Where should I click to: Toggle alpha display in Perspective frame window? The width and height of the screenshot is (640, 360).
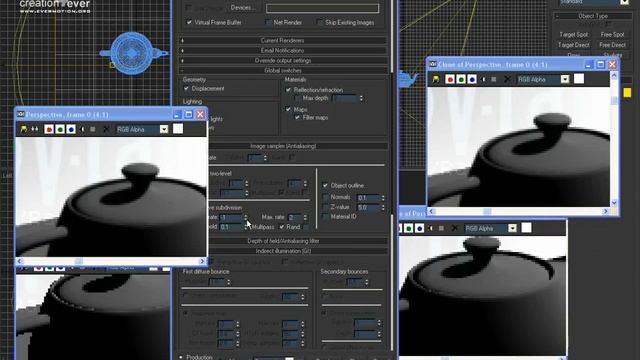tap(82, 129)
